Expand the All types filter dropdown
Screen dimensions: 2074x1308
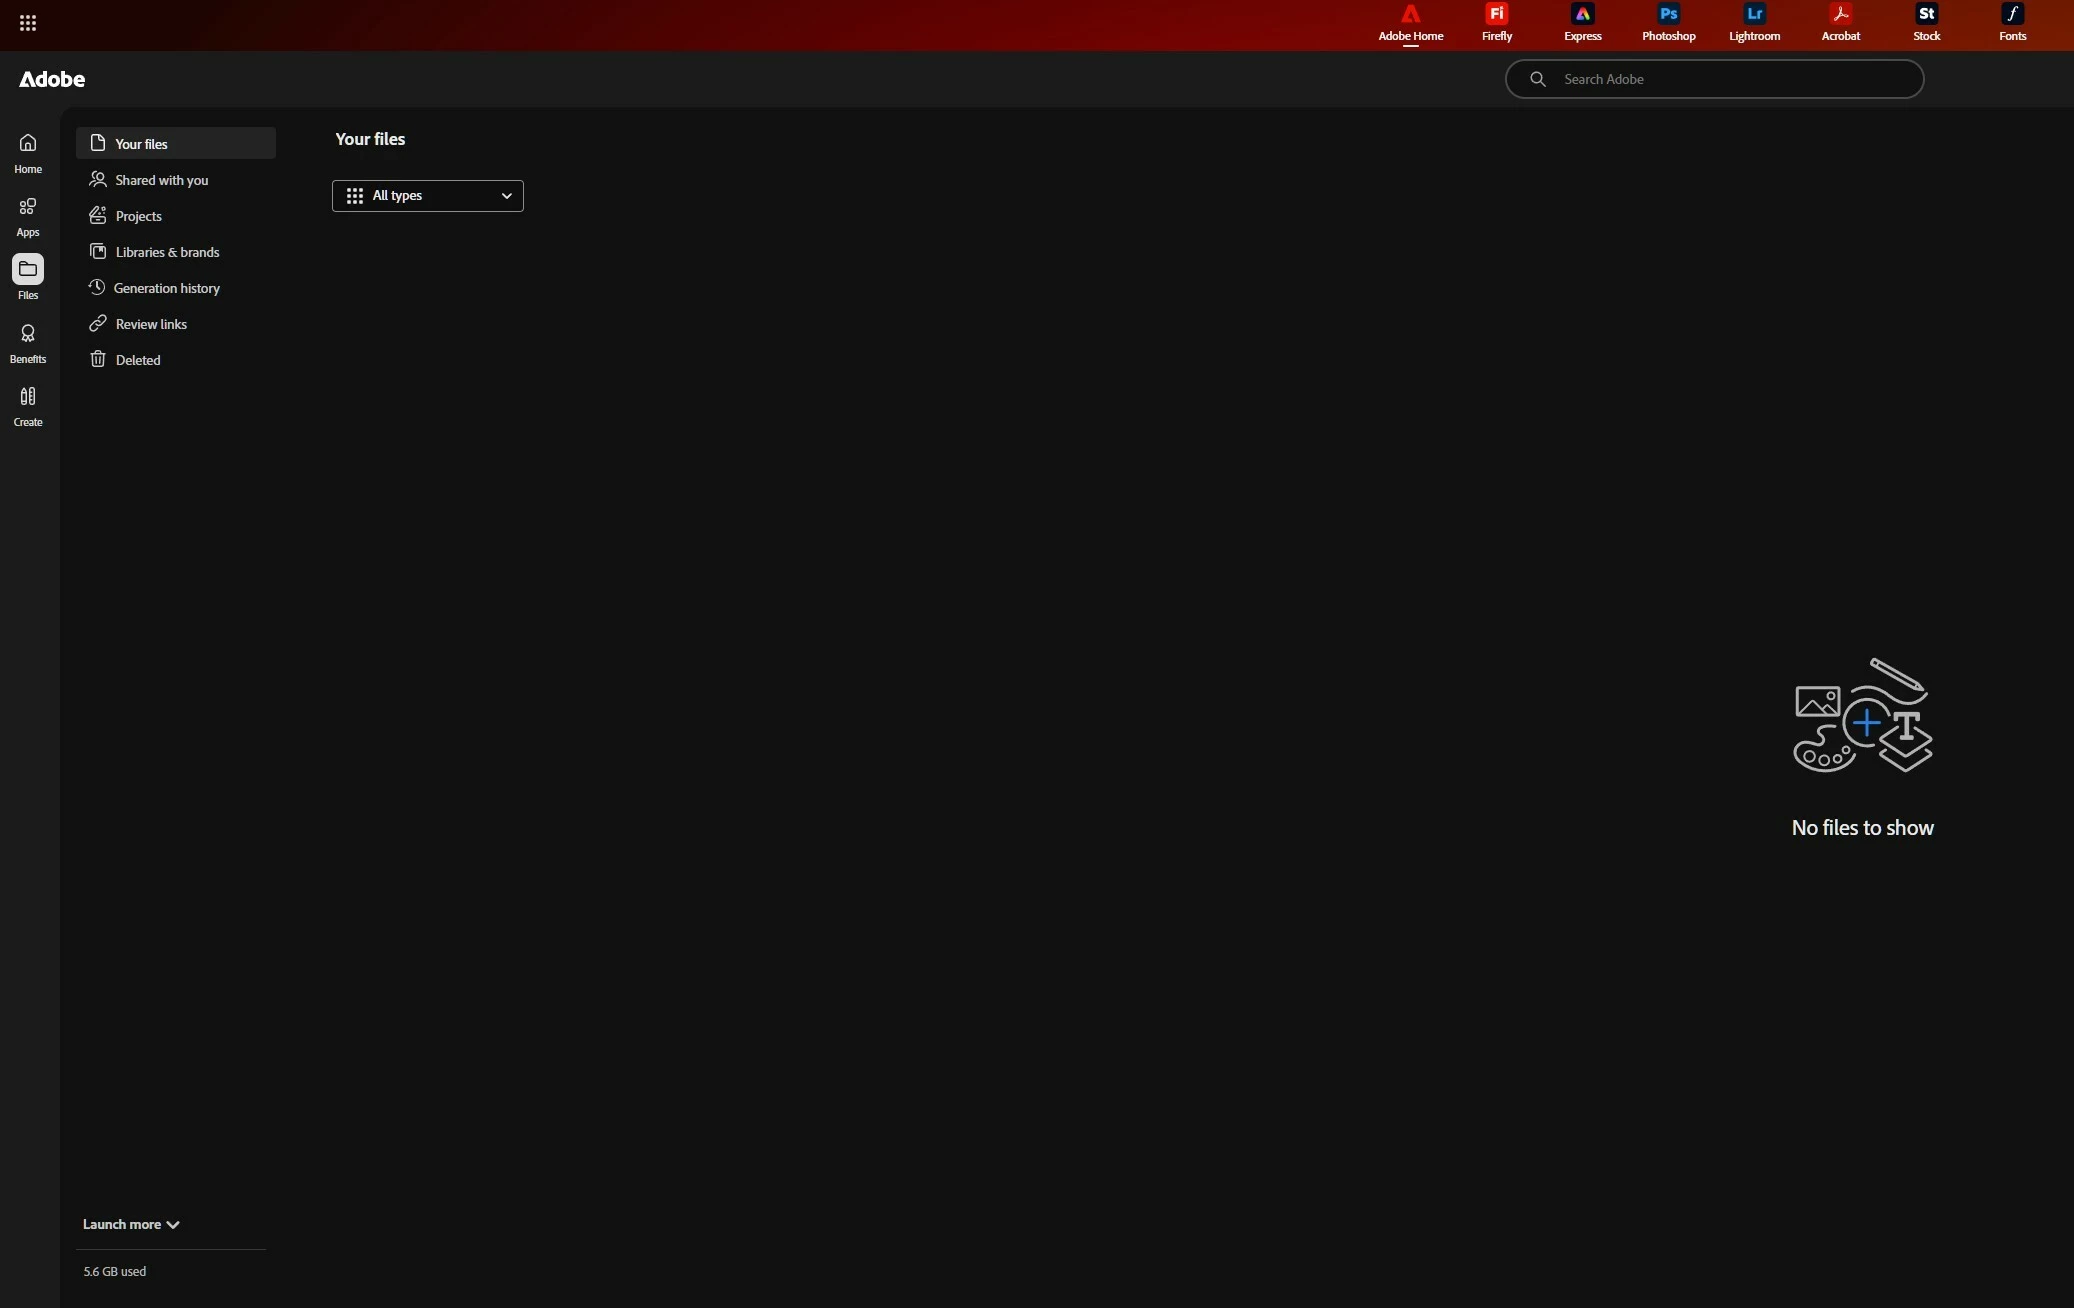click(x=427, y=196)
